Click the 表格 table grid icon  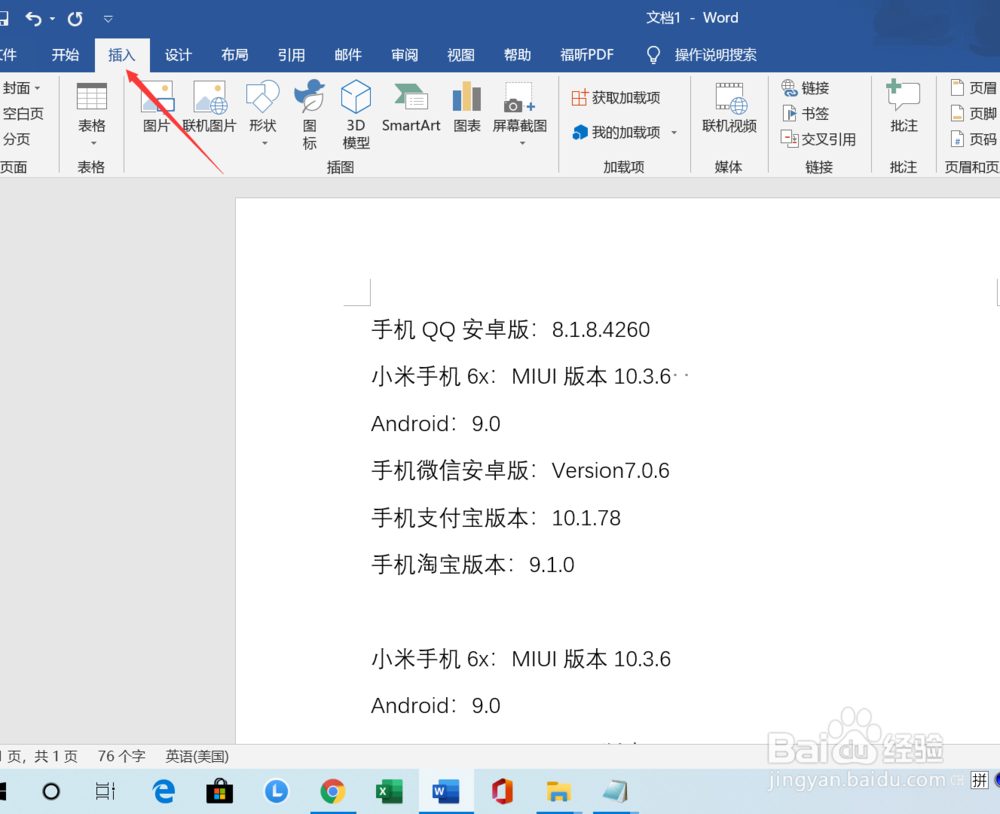(92, 97)
